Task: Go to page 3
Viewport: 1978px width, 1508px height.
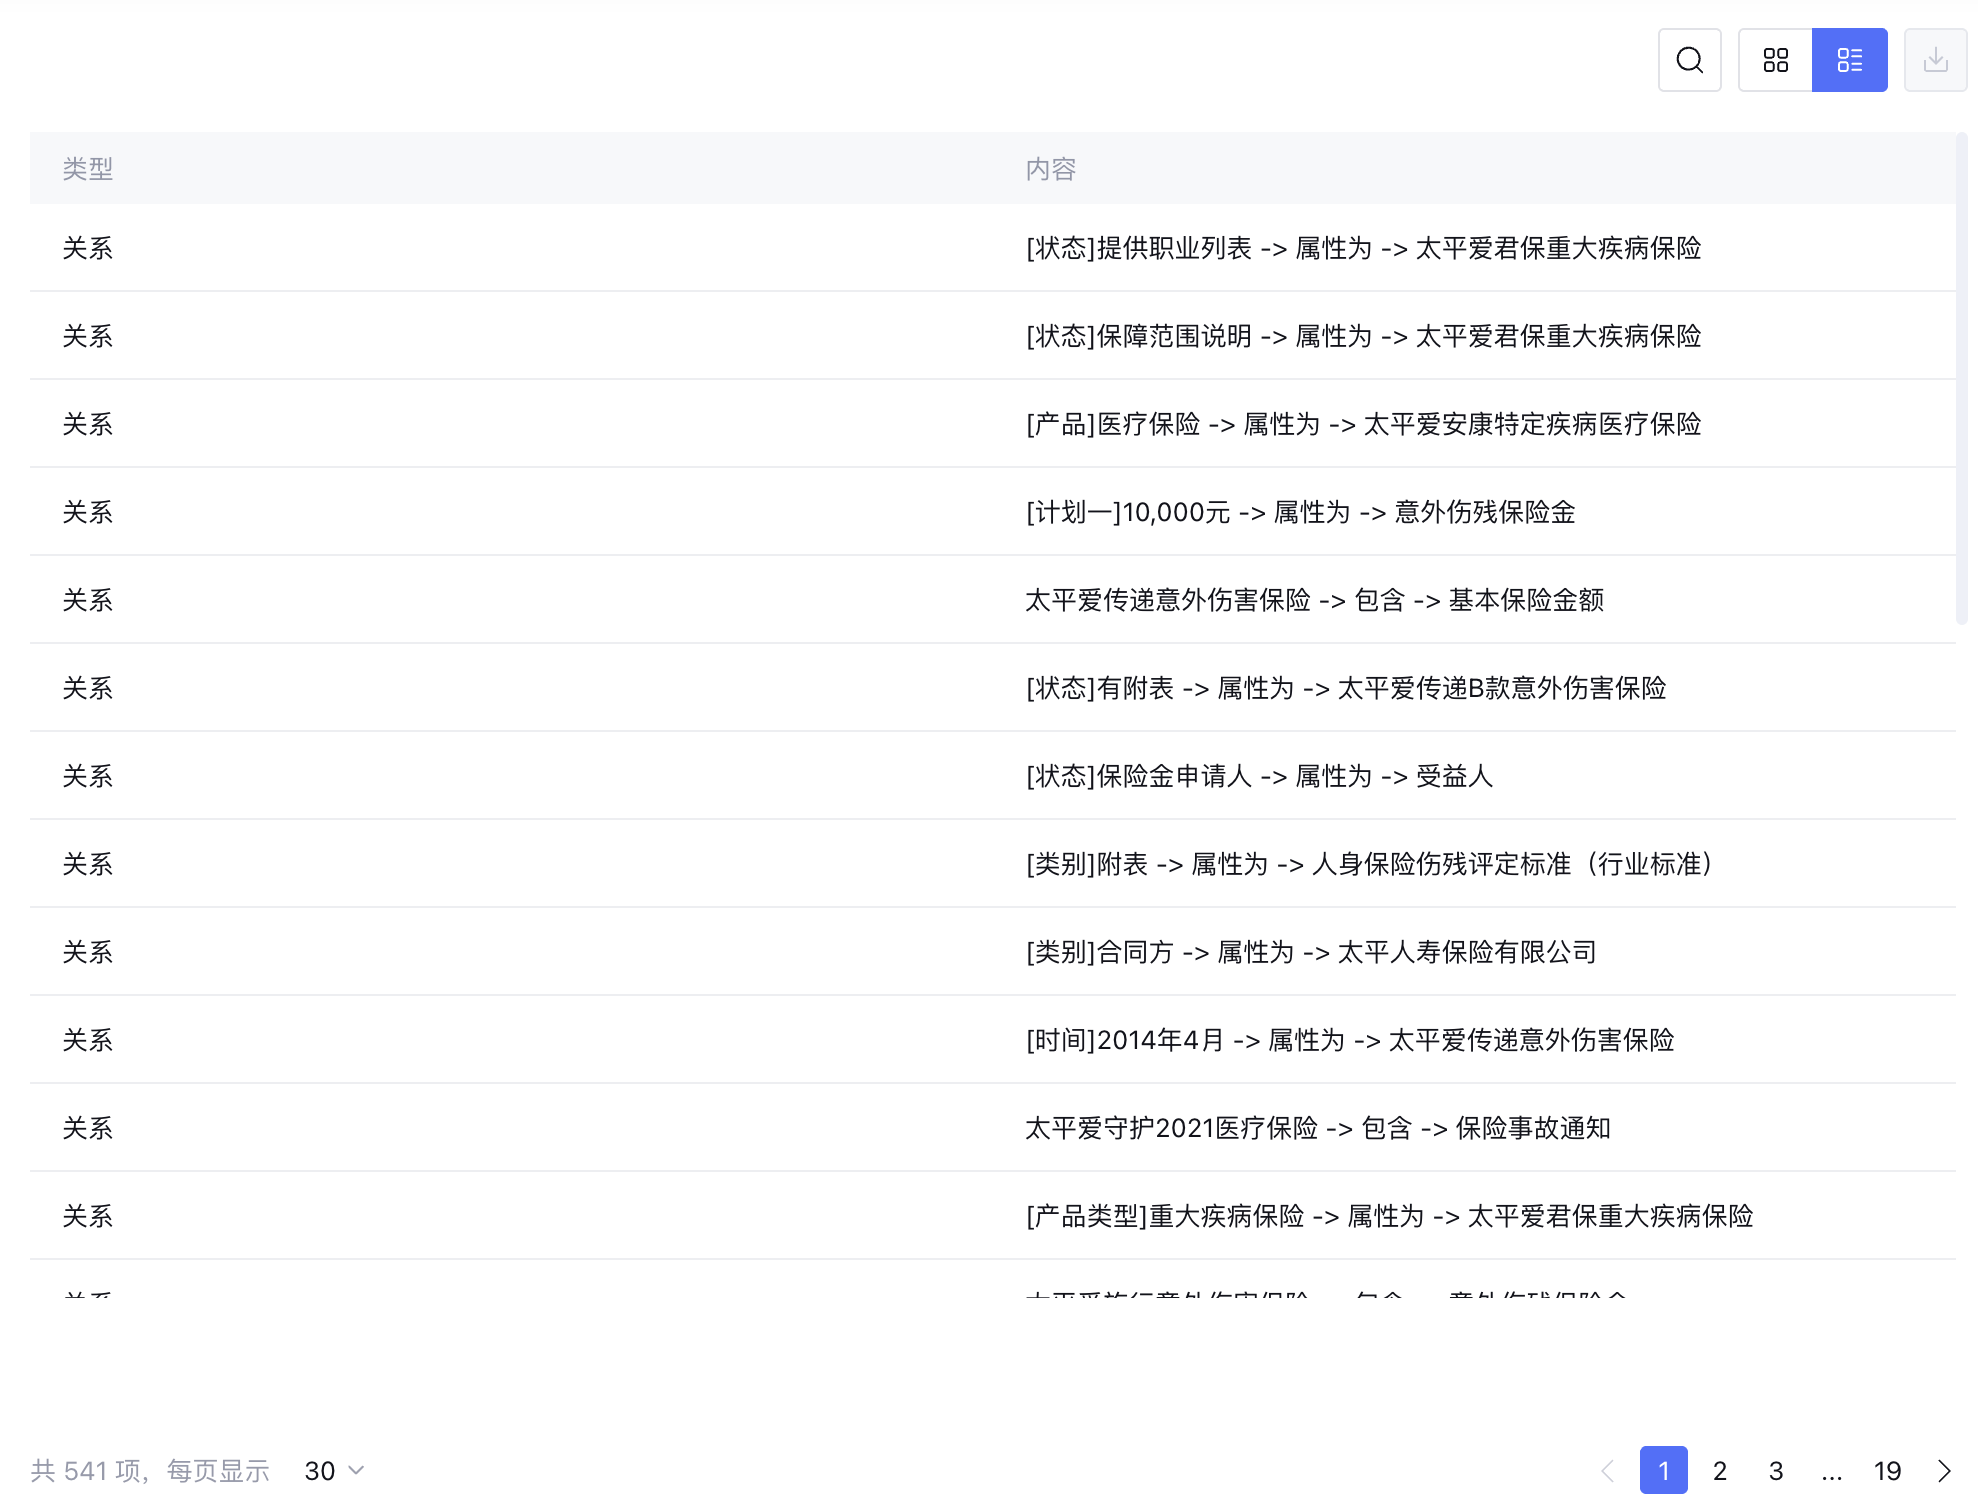Action: click(1776, 1470)
